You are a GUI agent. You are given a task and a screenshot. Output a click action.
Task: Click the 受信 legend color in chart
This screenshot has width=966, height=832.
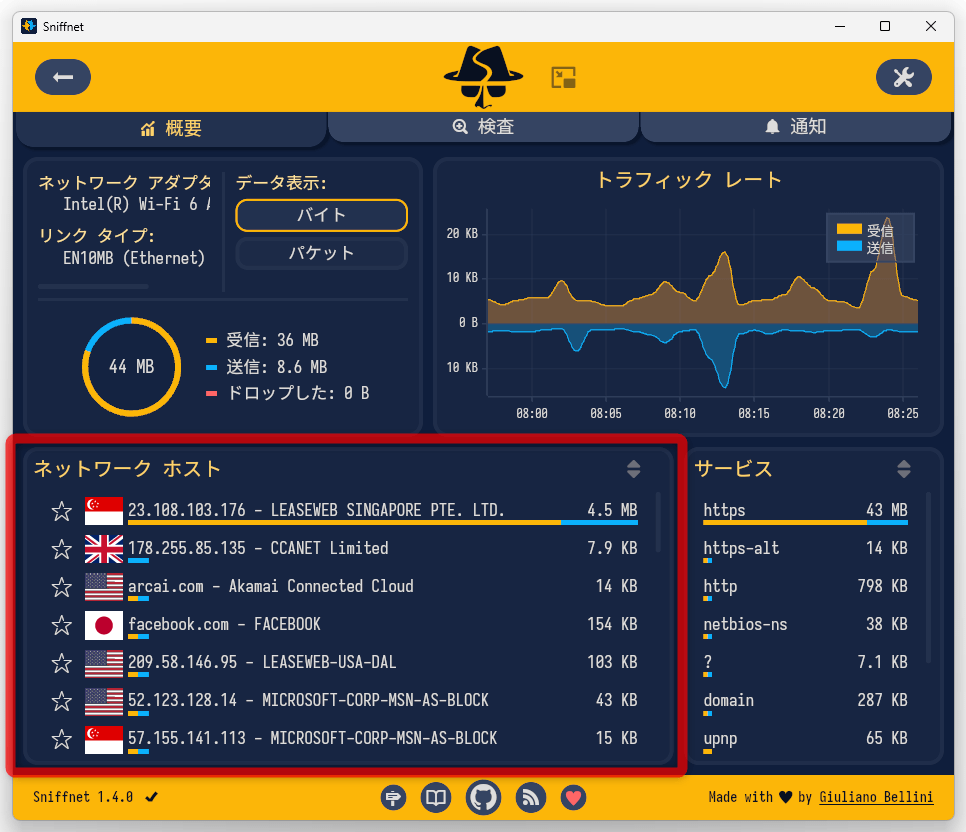point(848,229)
